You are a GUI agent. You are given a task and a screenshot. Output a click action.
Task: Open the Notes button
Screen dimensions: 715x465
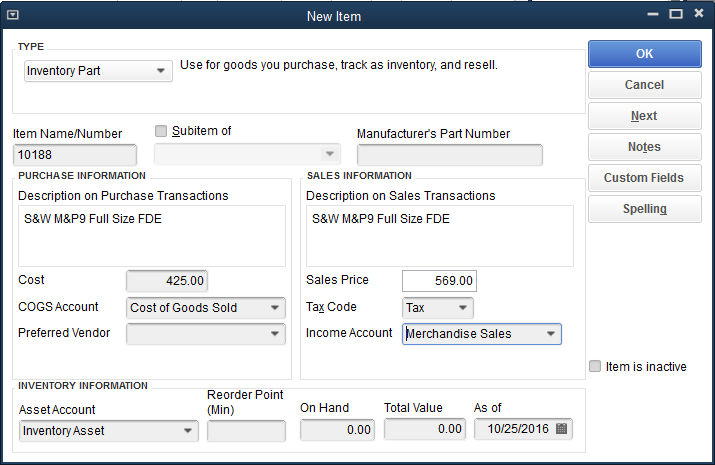click(645, 147)
